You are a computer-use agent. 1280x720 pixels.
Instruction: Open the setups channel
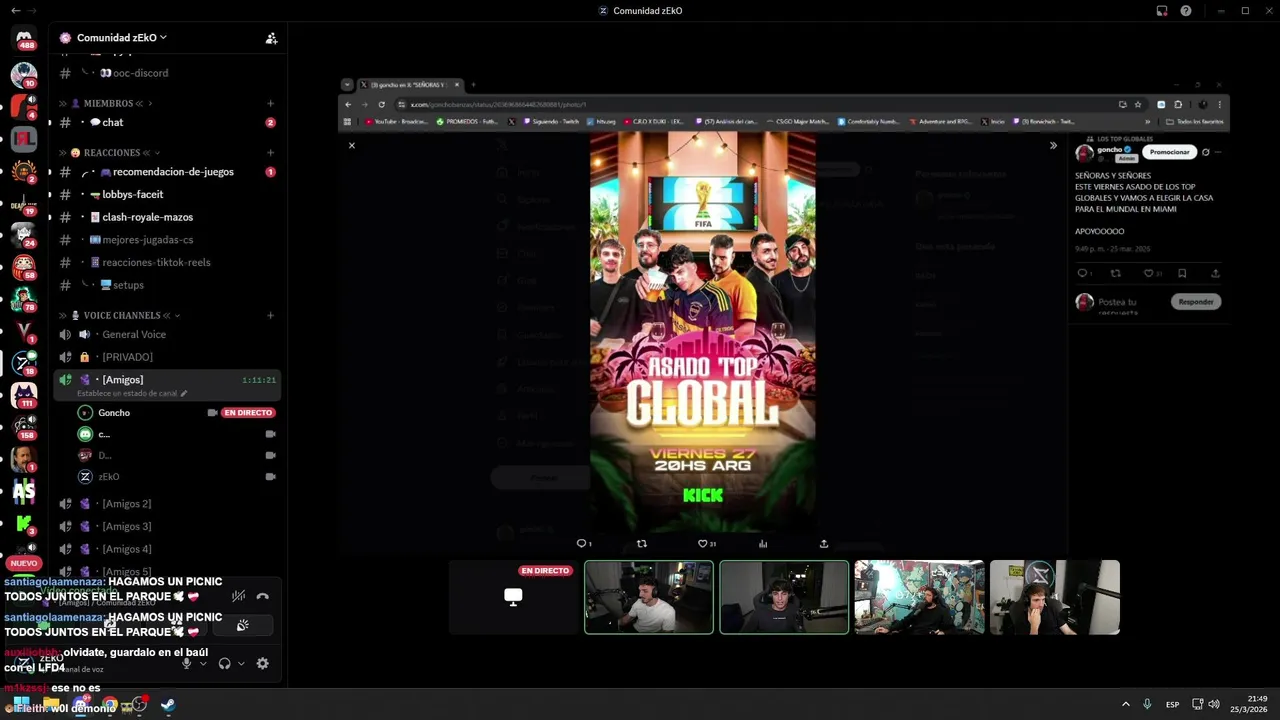click(166, 285)
